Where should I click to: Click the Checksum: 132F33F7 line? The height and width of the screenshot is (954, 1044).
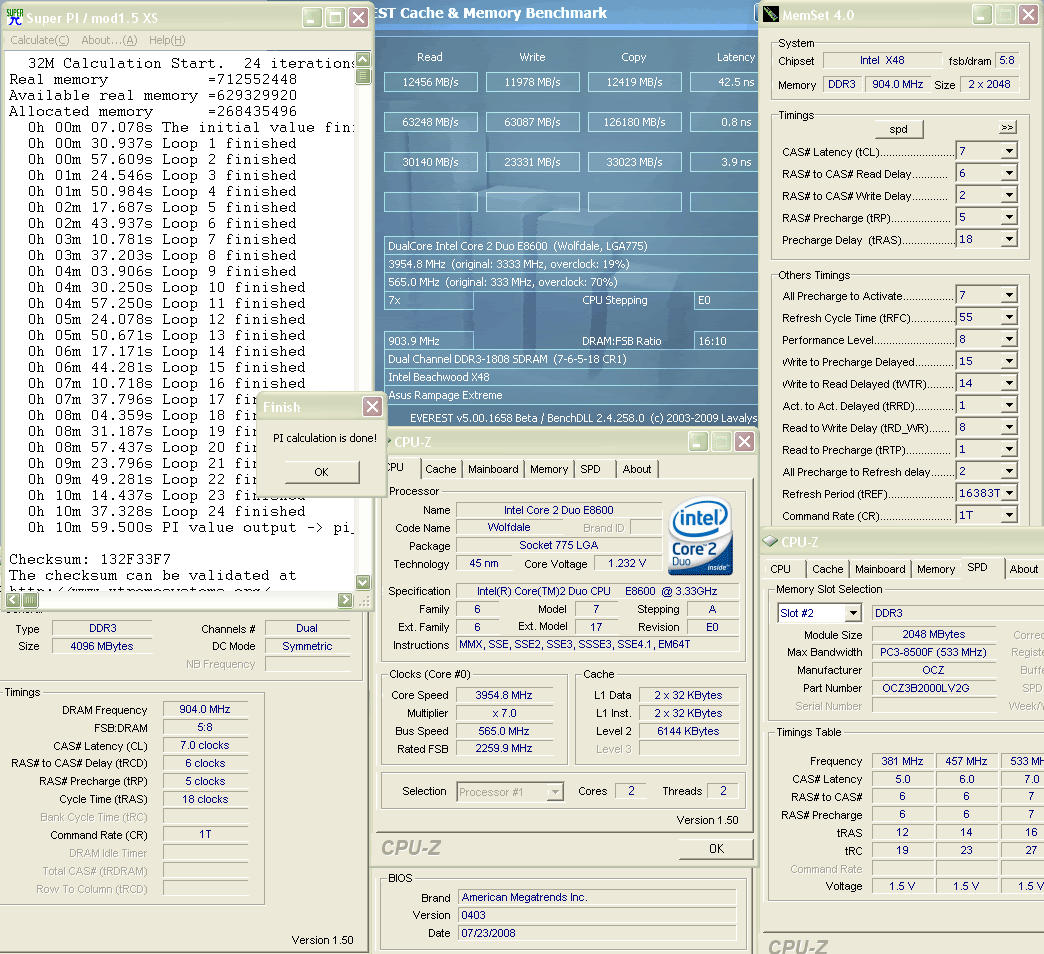coord(90,559)
